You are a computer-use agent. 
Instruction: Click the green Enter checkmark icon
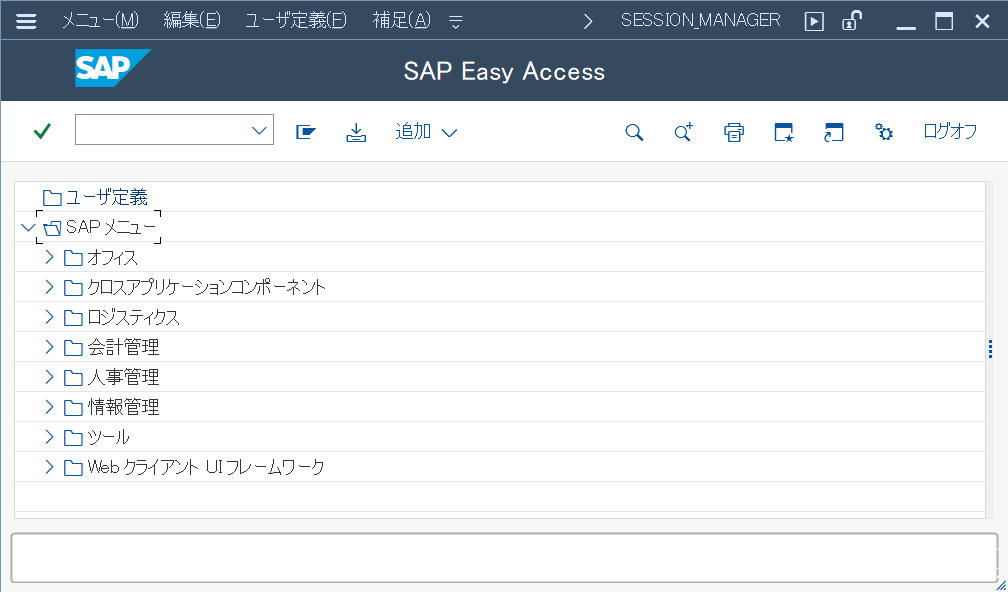pyautogui.click(x=40, y=131)
